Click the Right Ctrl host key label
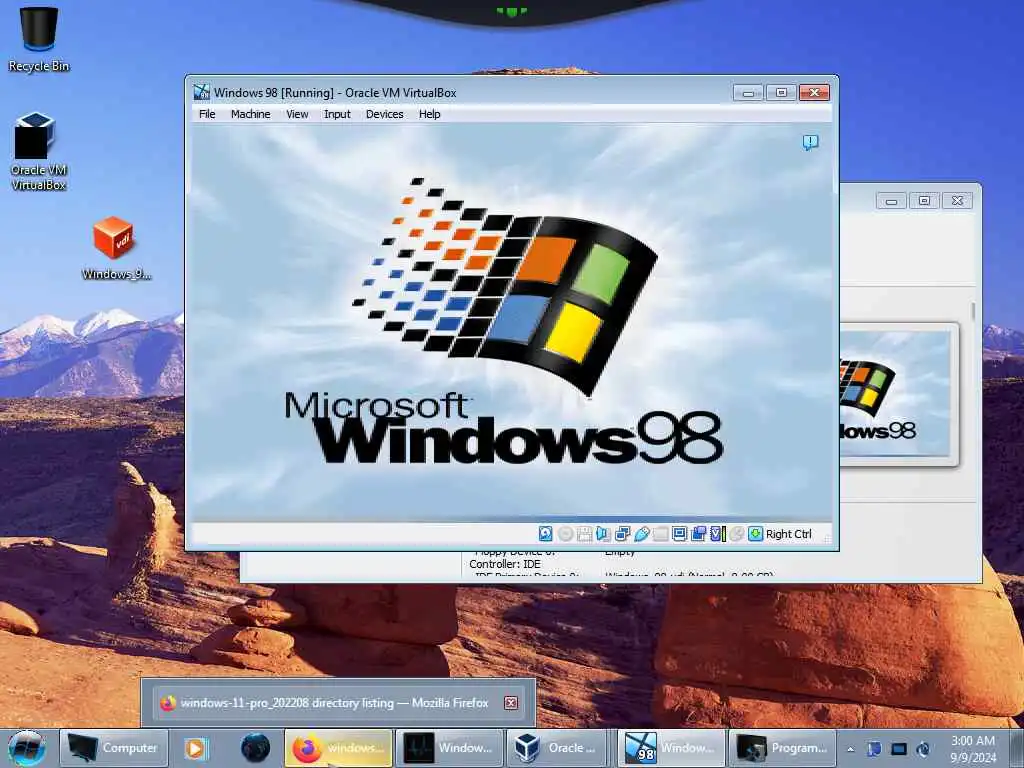1024x768 pixels. [788, 534]
